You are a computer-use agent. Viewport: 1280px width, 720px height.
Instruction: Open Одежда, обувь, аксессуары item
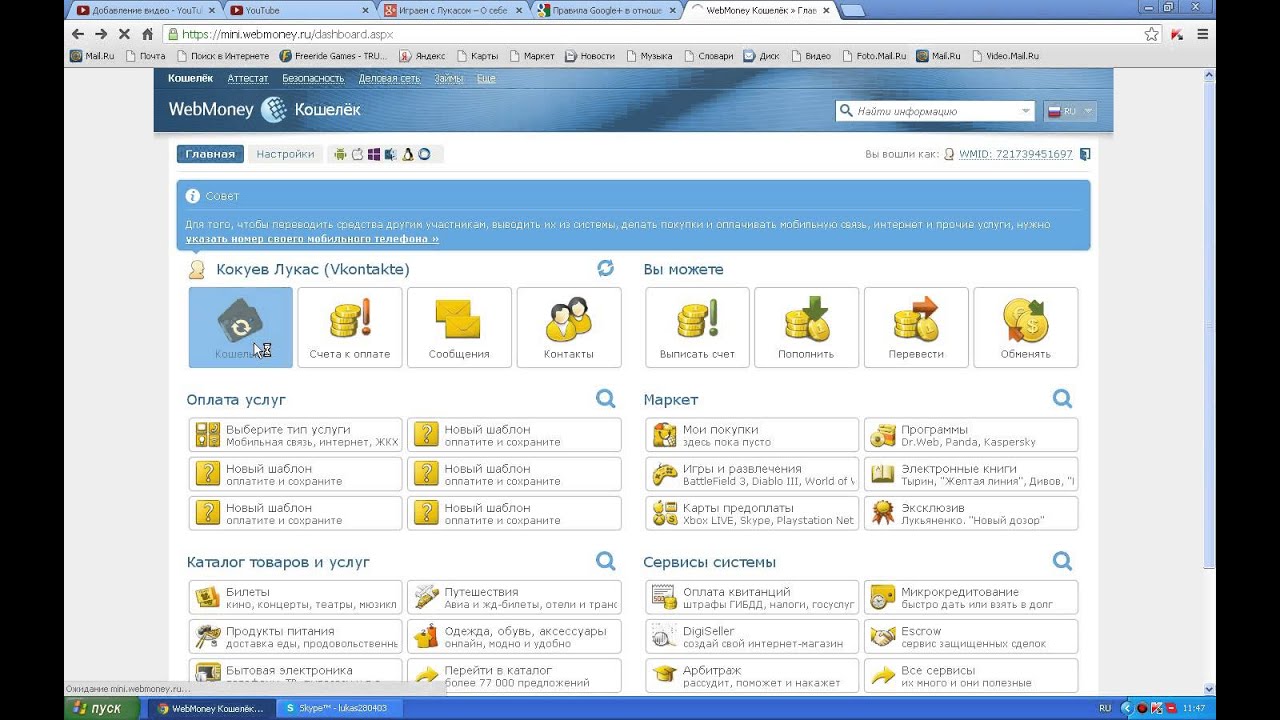tap(514, 636)
